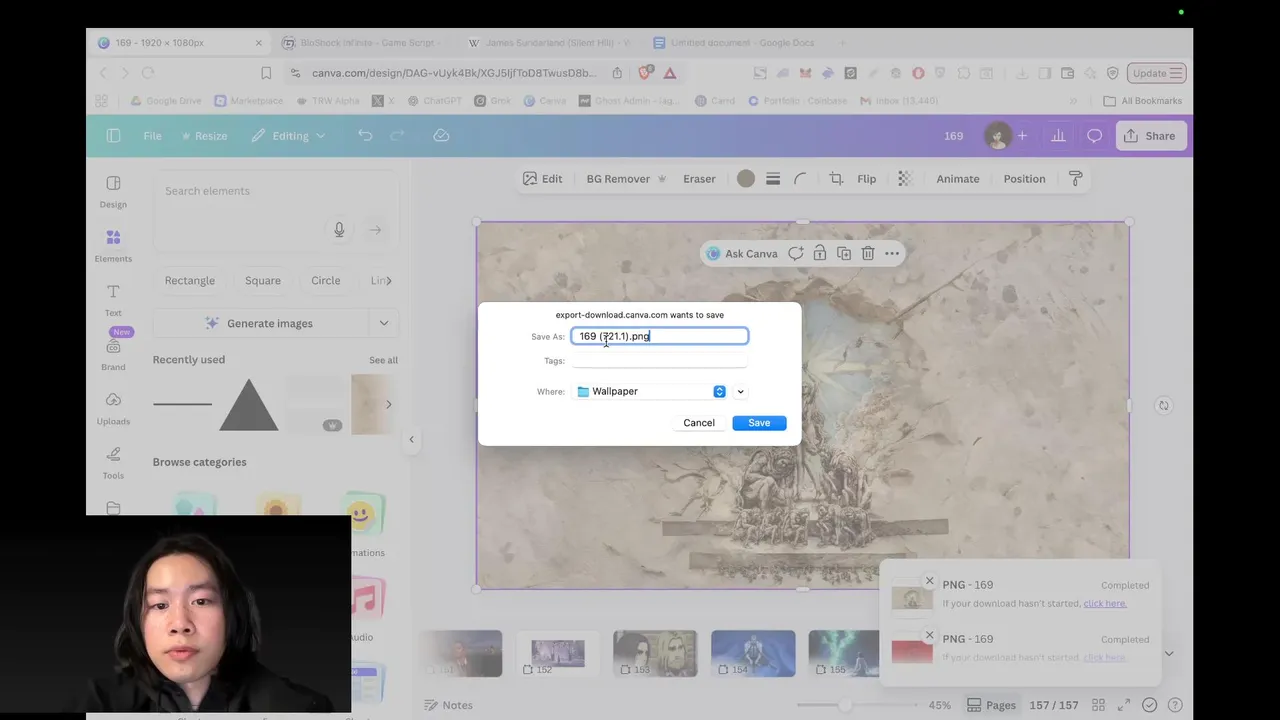The image size is (1280, 720).
Task: Toggle the Canva main menu sidebar icon
Action: tap(113, 136)
